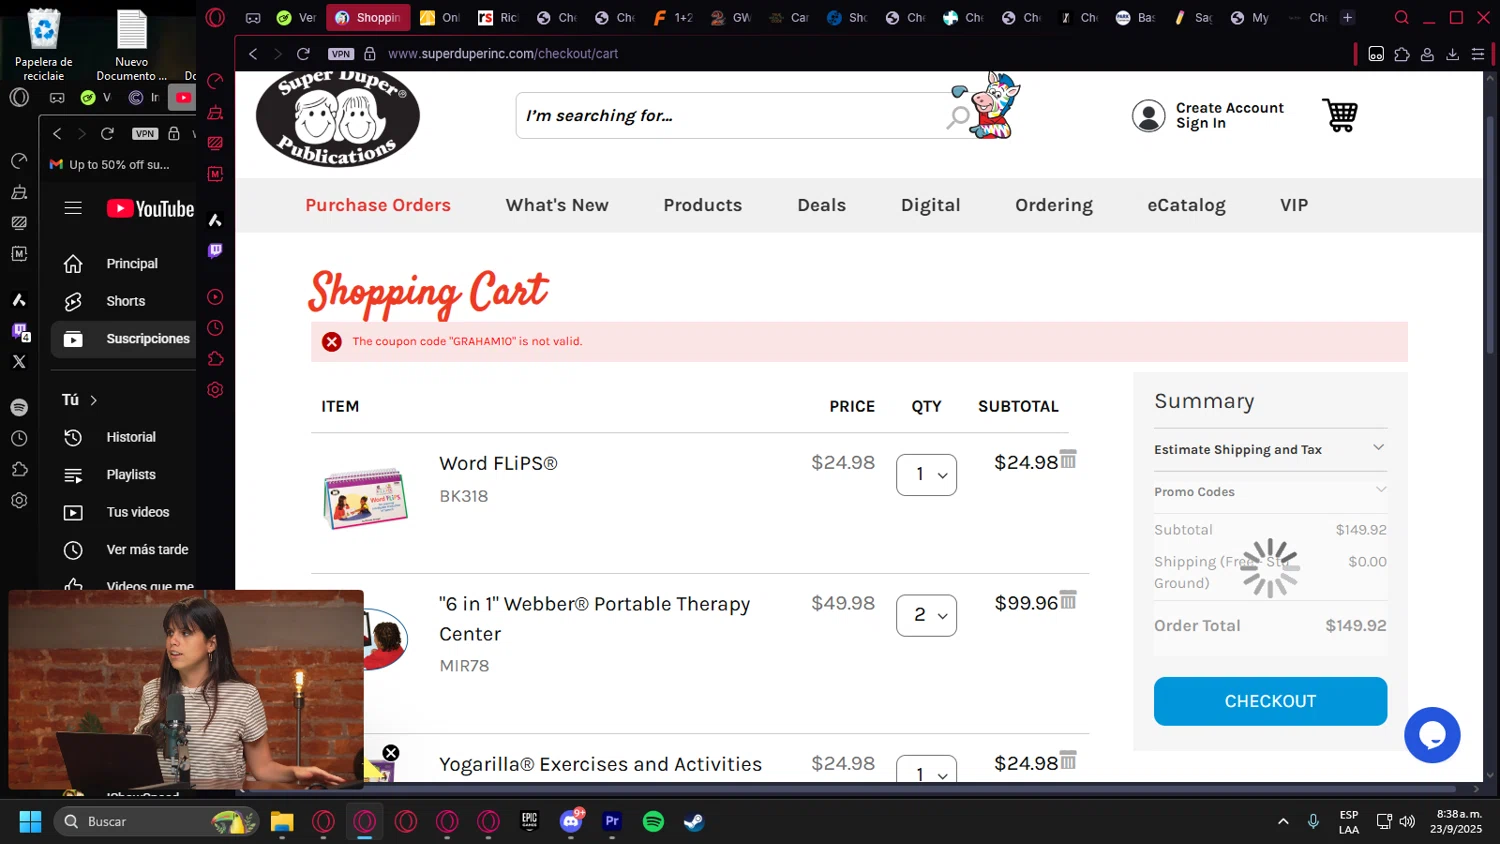Open the What's New menu
The height and width of the screenshot is (844, 1500).
pos(557,205)
